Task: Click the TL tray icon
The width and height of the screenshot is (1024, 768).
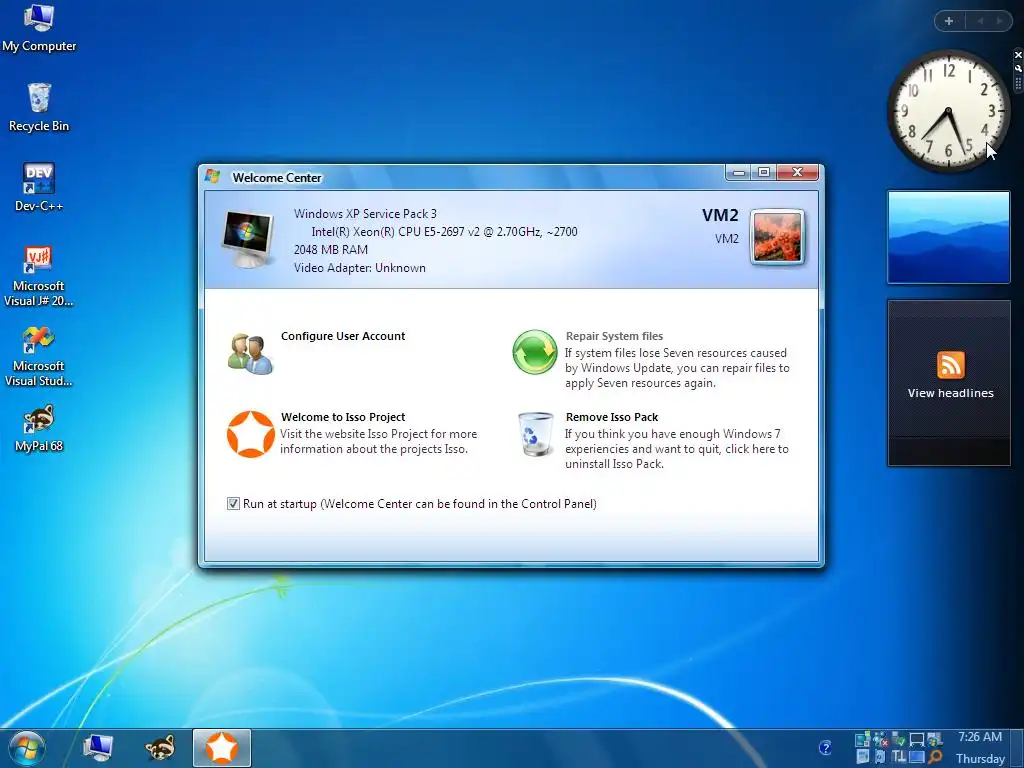Action: click(899, 757)
